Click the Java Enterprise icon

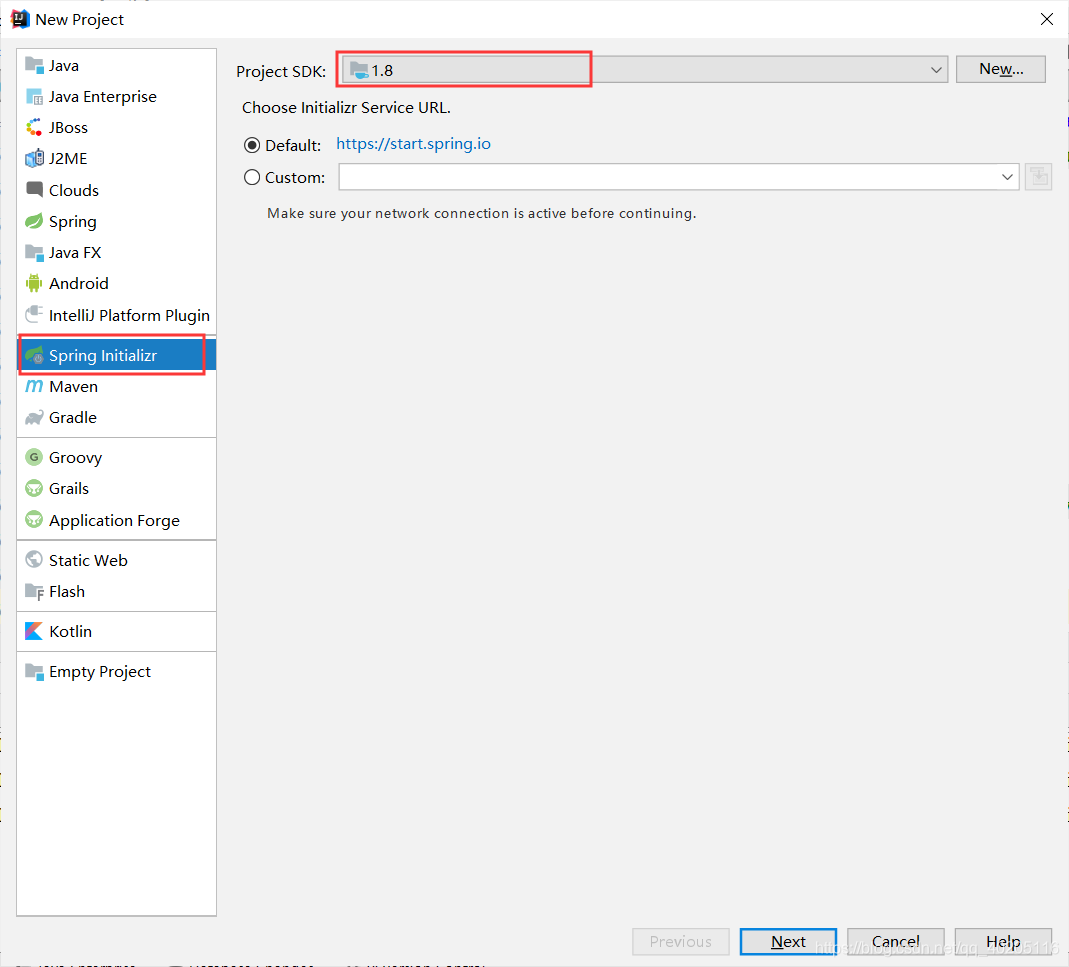[34, 97]
